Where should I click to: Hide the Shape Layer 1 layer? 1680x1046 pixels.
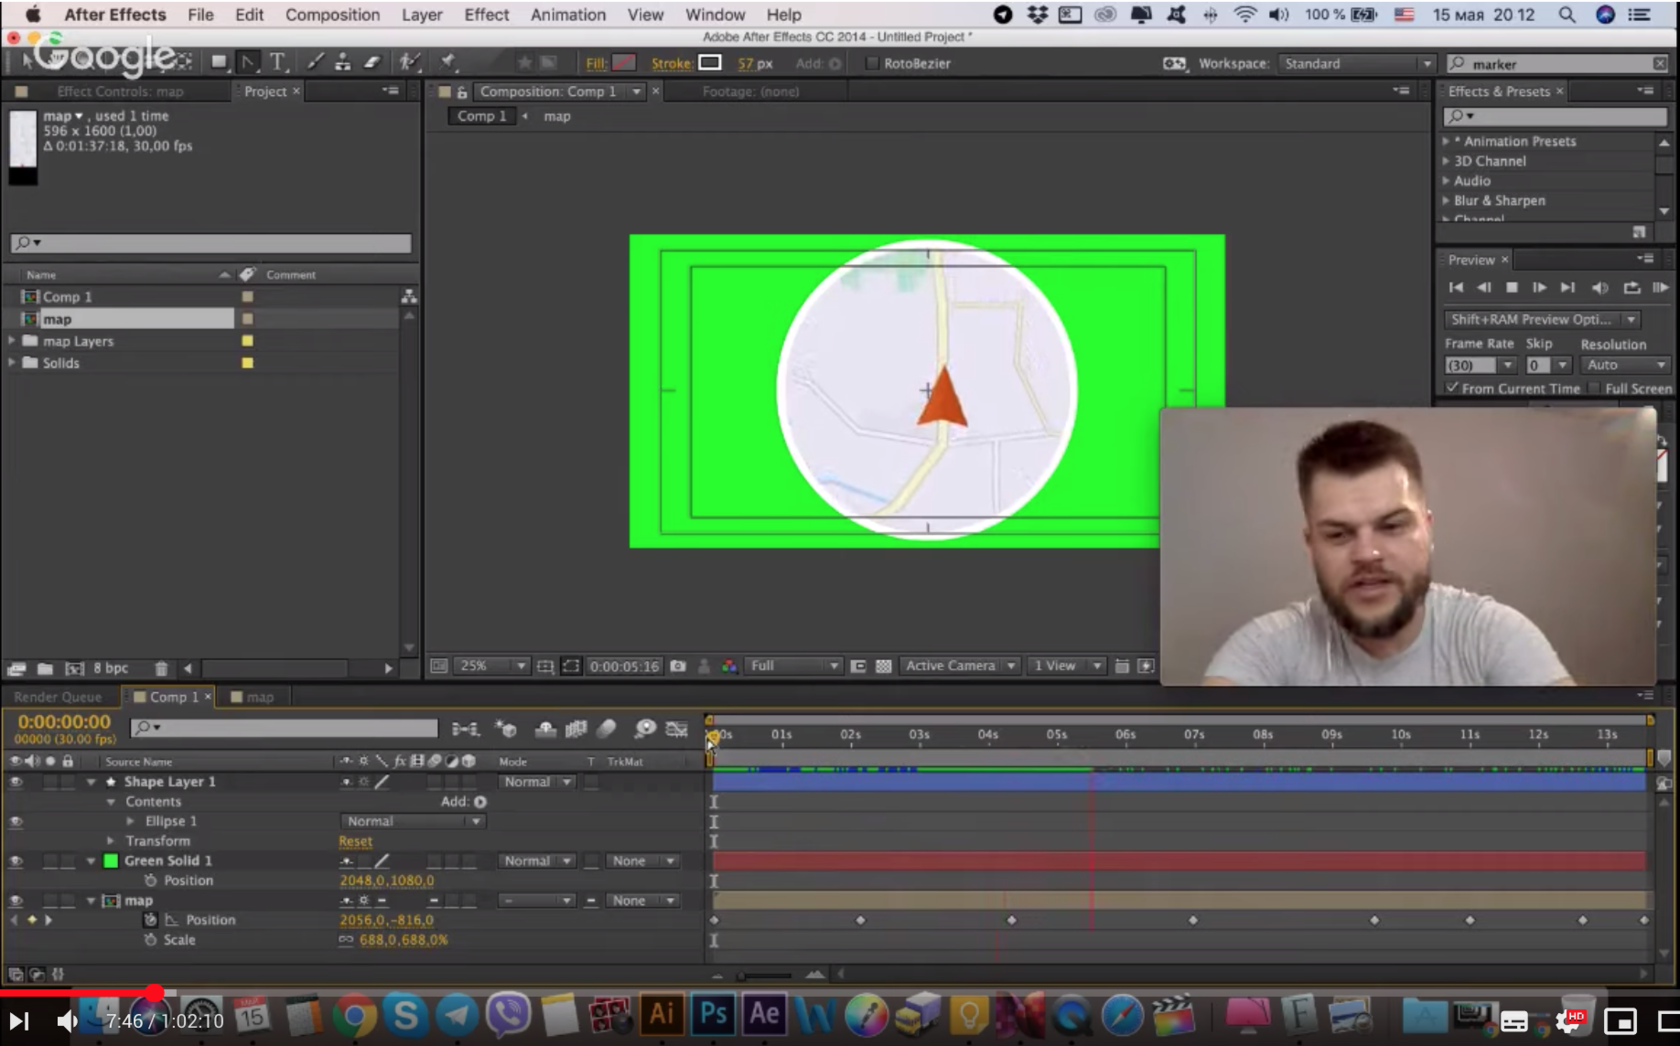point(16,782)
